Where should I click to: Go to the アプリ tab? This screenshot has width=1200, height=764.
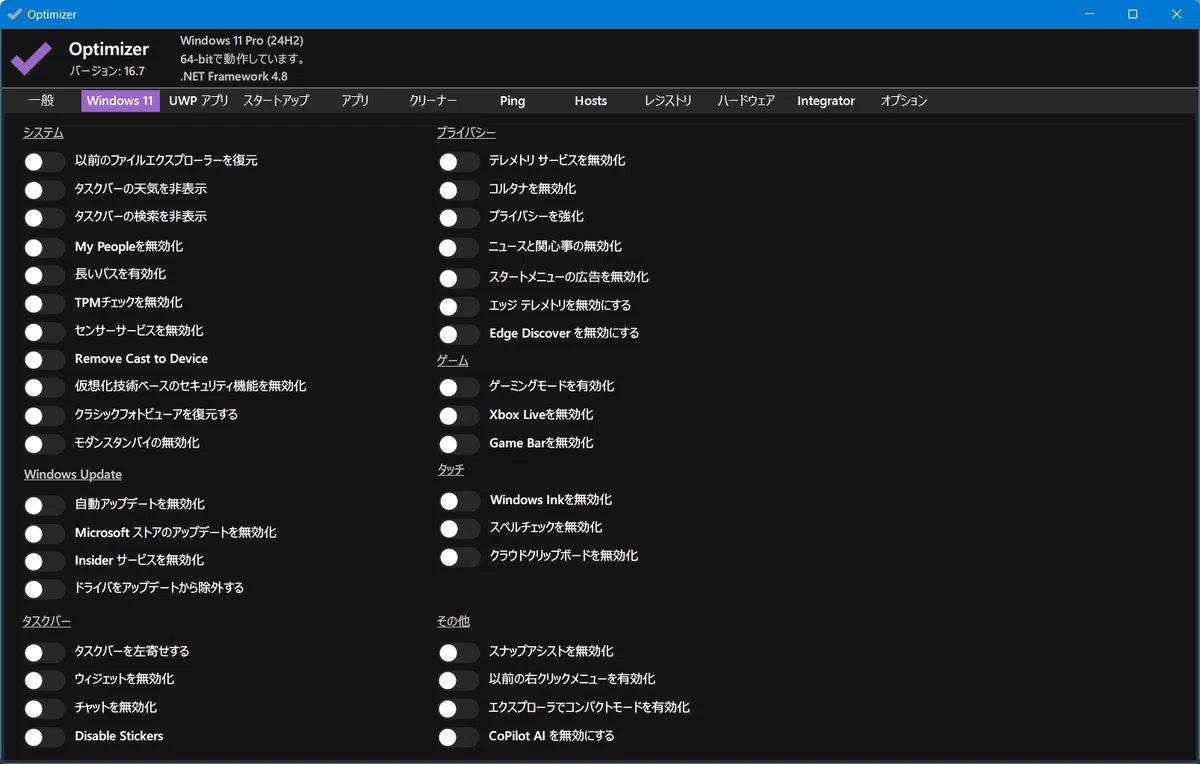point(355,101)
